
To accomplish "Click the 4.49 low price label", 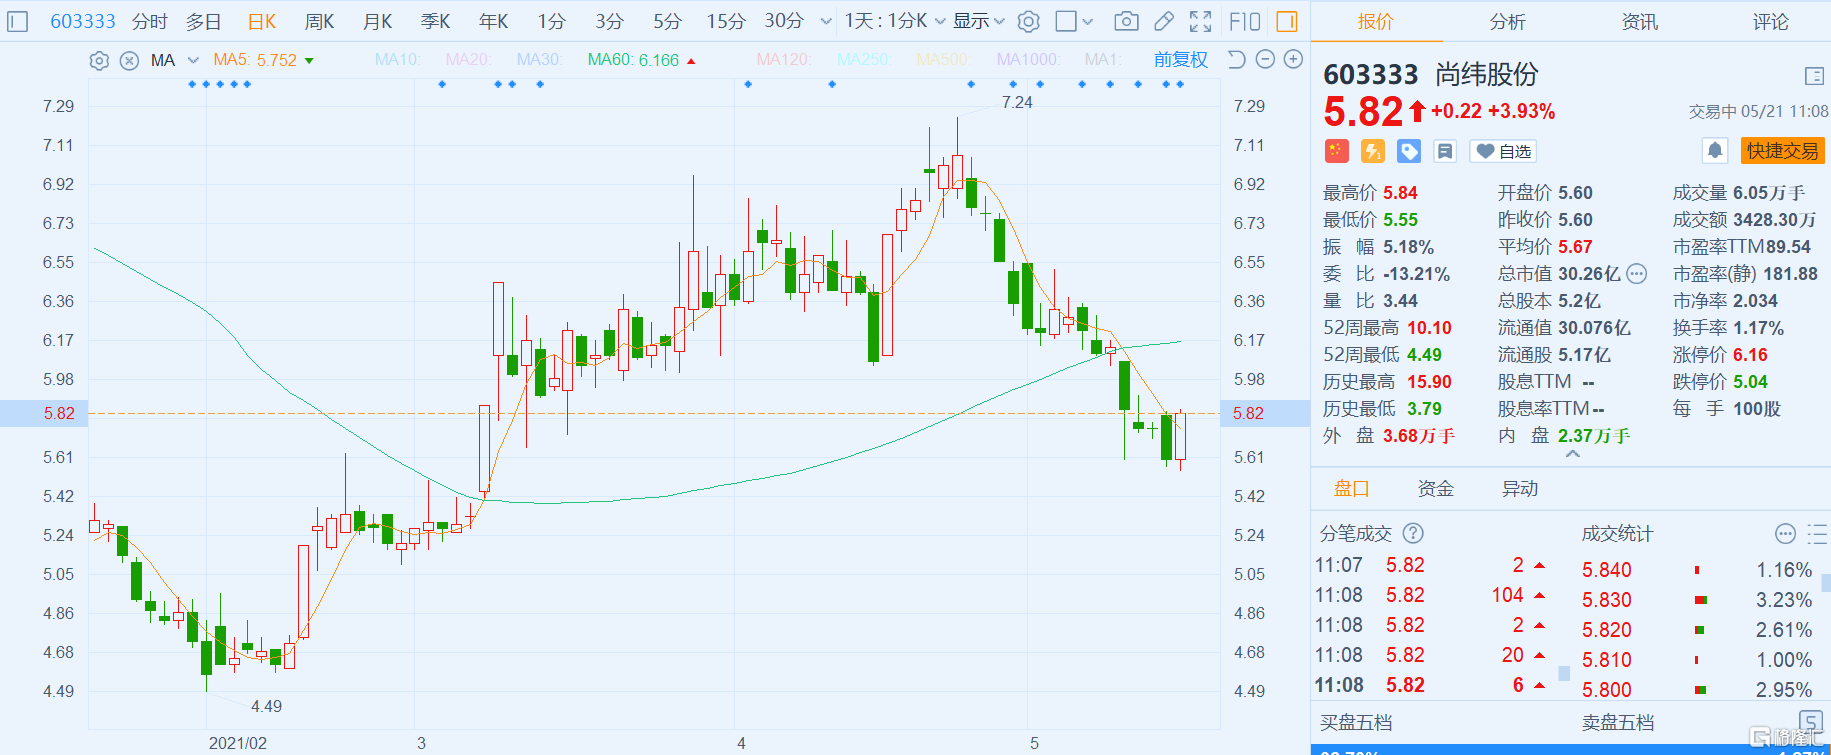I will (266, 706).
